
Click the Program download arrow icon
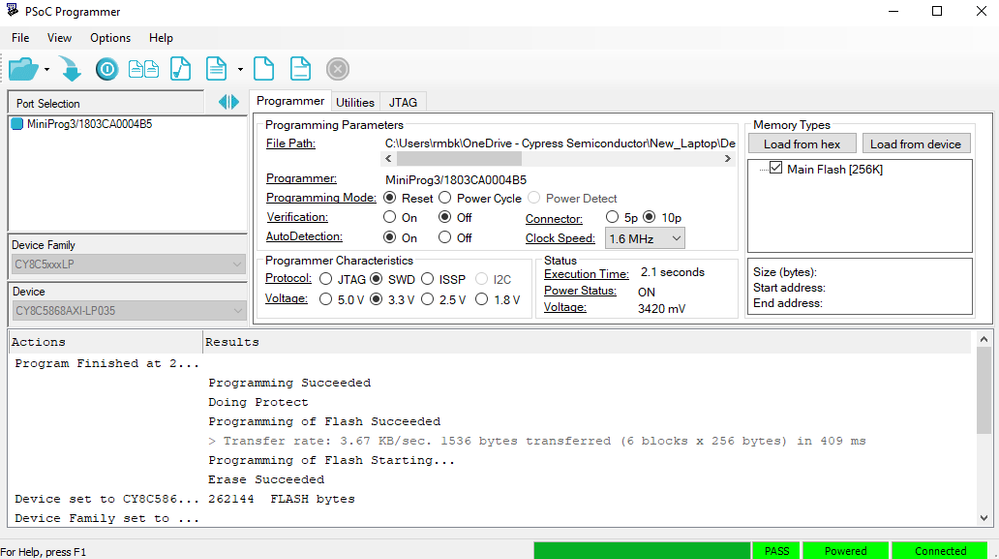coord(70,69)
